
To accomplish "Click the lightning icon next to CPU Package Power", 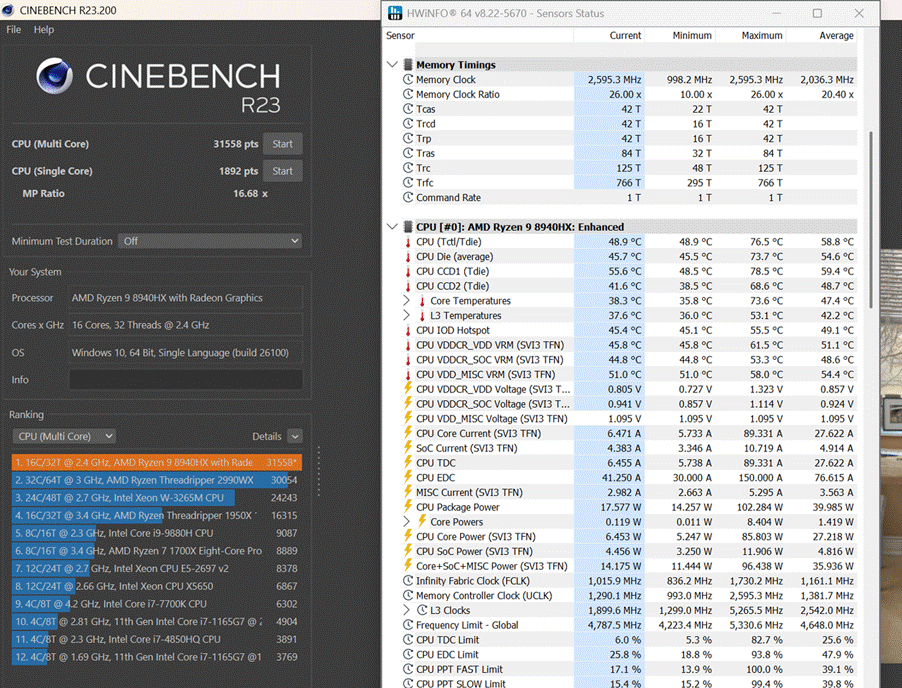I will point(408,507).
